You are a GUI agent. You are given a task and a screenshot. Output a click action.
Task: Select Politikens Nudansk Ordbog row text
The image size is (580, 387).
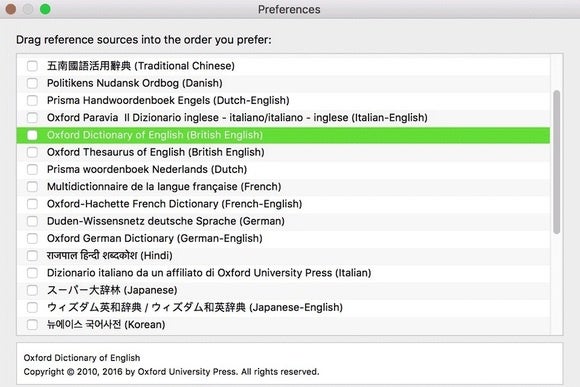[x=135, y=83]
